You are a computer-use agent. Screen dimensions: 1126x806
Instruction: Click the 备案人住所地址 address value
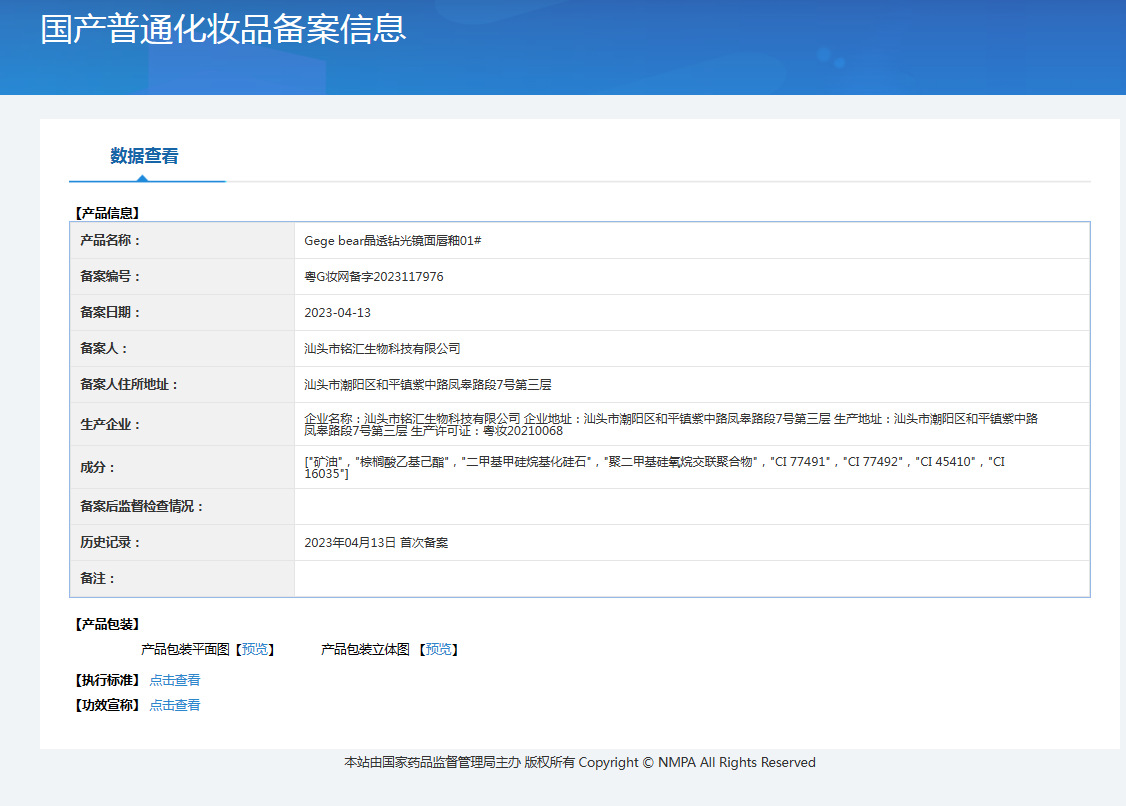point(427,385)
